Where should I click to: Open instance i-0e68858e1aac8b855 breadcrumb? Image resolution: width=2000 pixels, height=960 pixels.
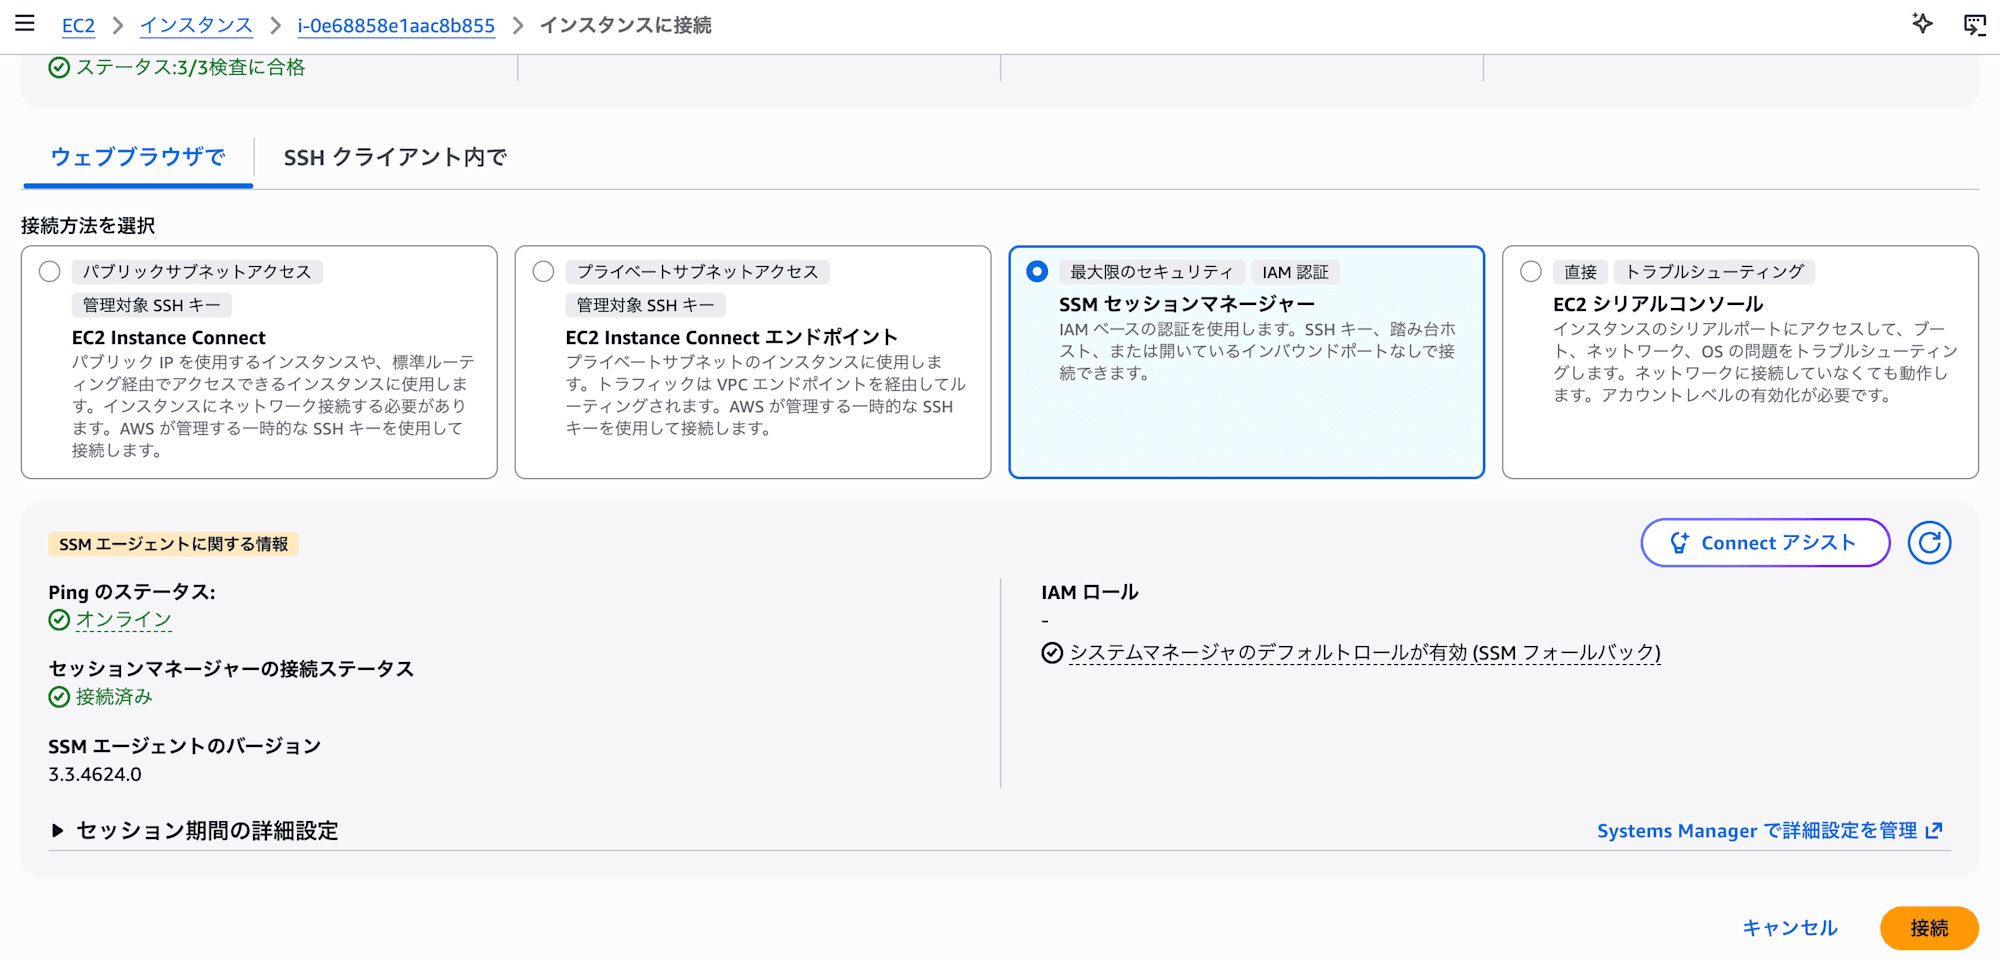tap(396, 25)
